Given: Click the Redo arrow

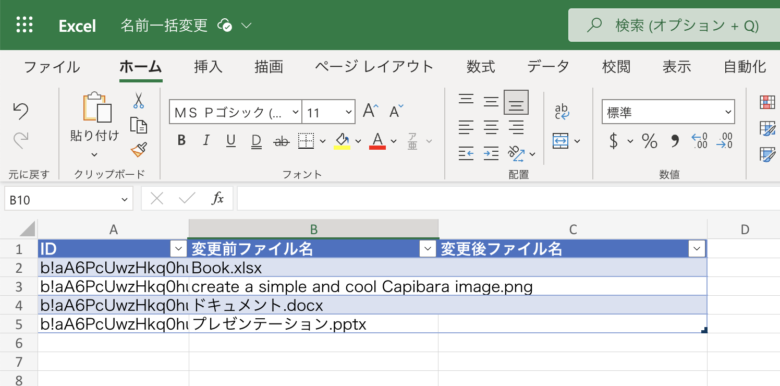Looking at the screenshot, I should 20,141.
